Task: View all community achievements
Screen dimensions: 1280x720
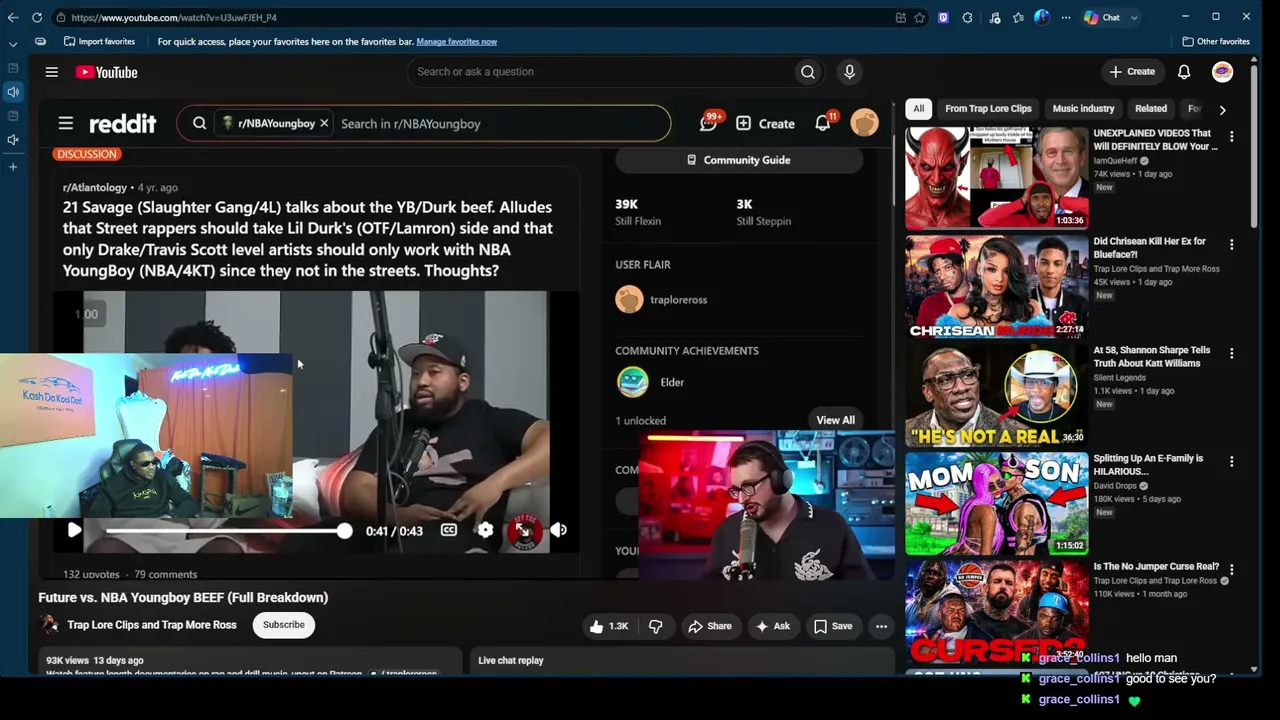Action: point(836,420)
